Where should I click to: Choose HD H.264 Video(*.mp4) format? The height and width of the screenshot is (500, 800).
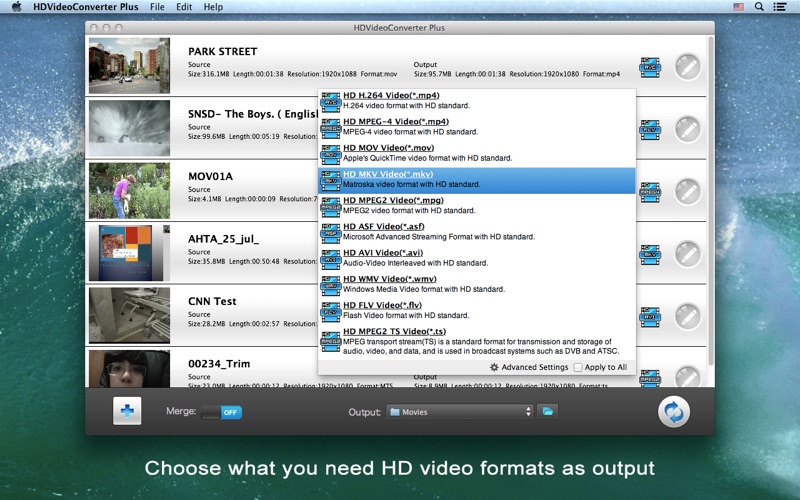click(x=477, y=102)
